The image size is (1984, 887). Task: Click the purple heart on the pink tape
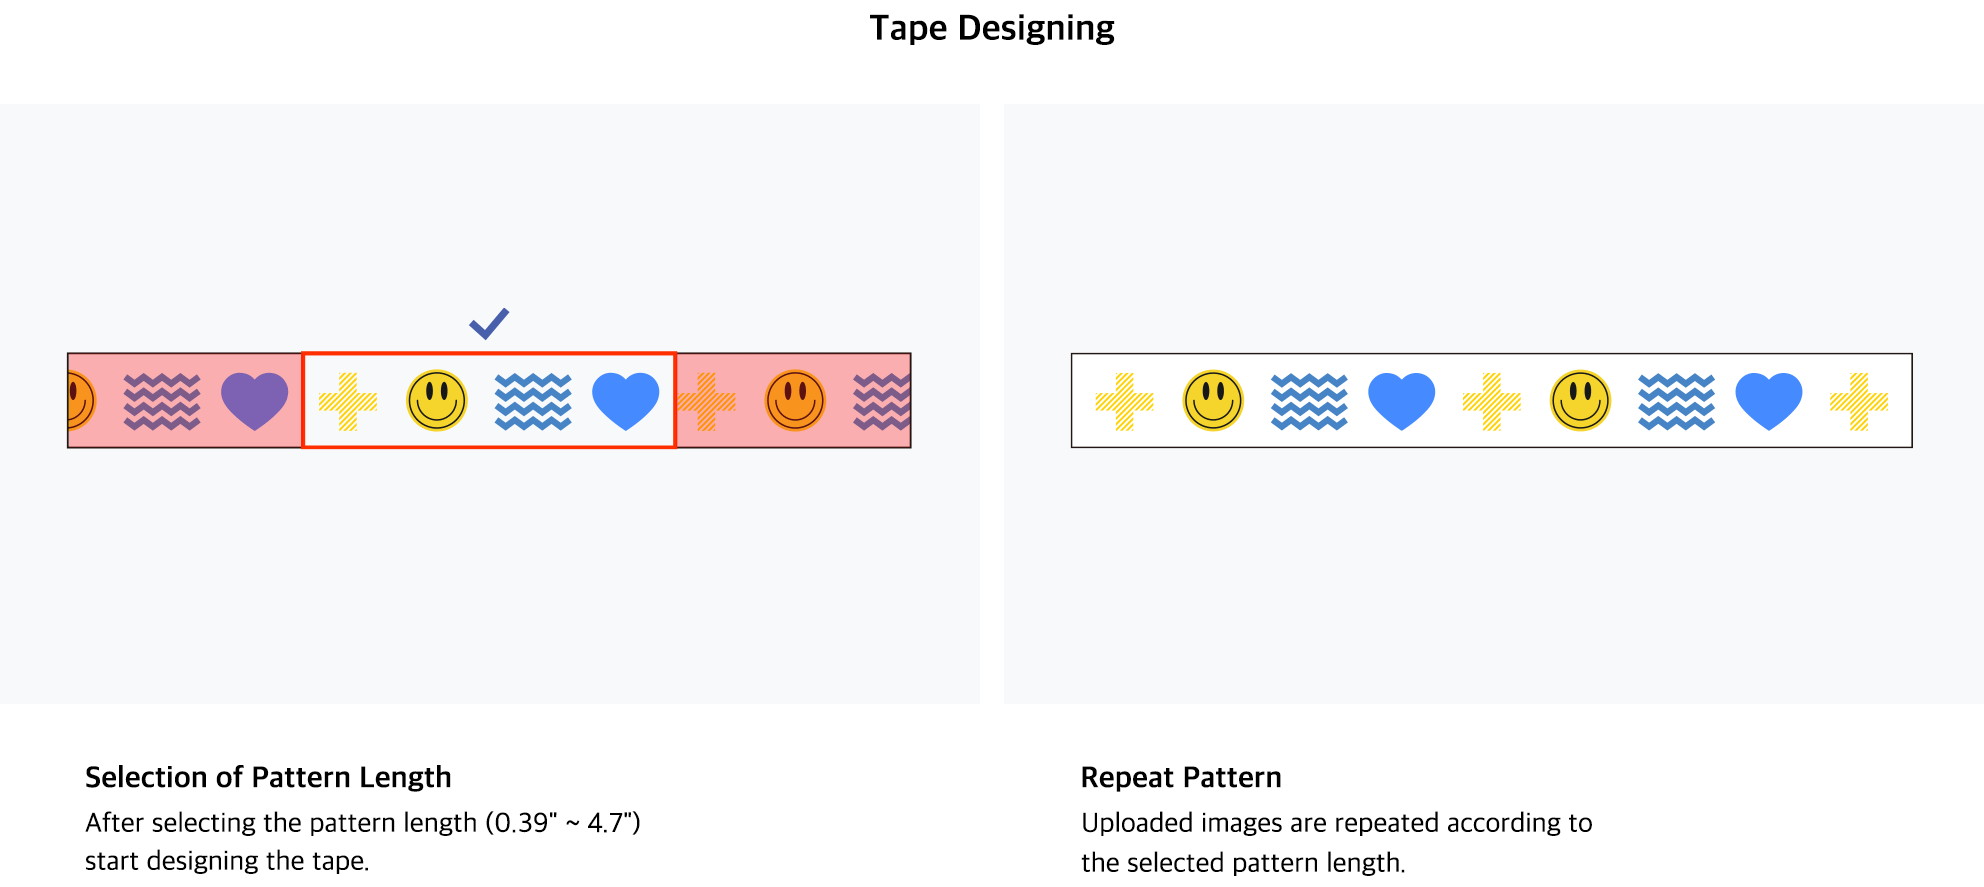point(255,401)
